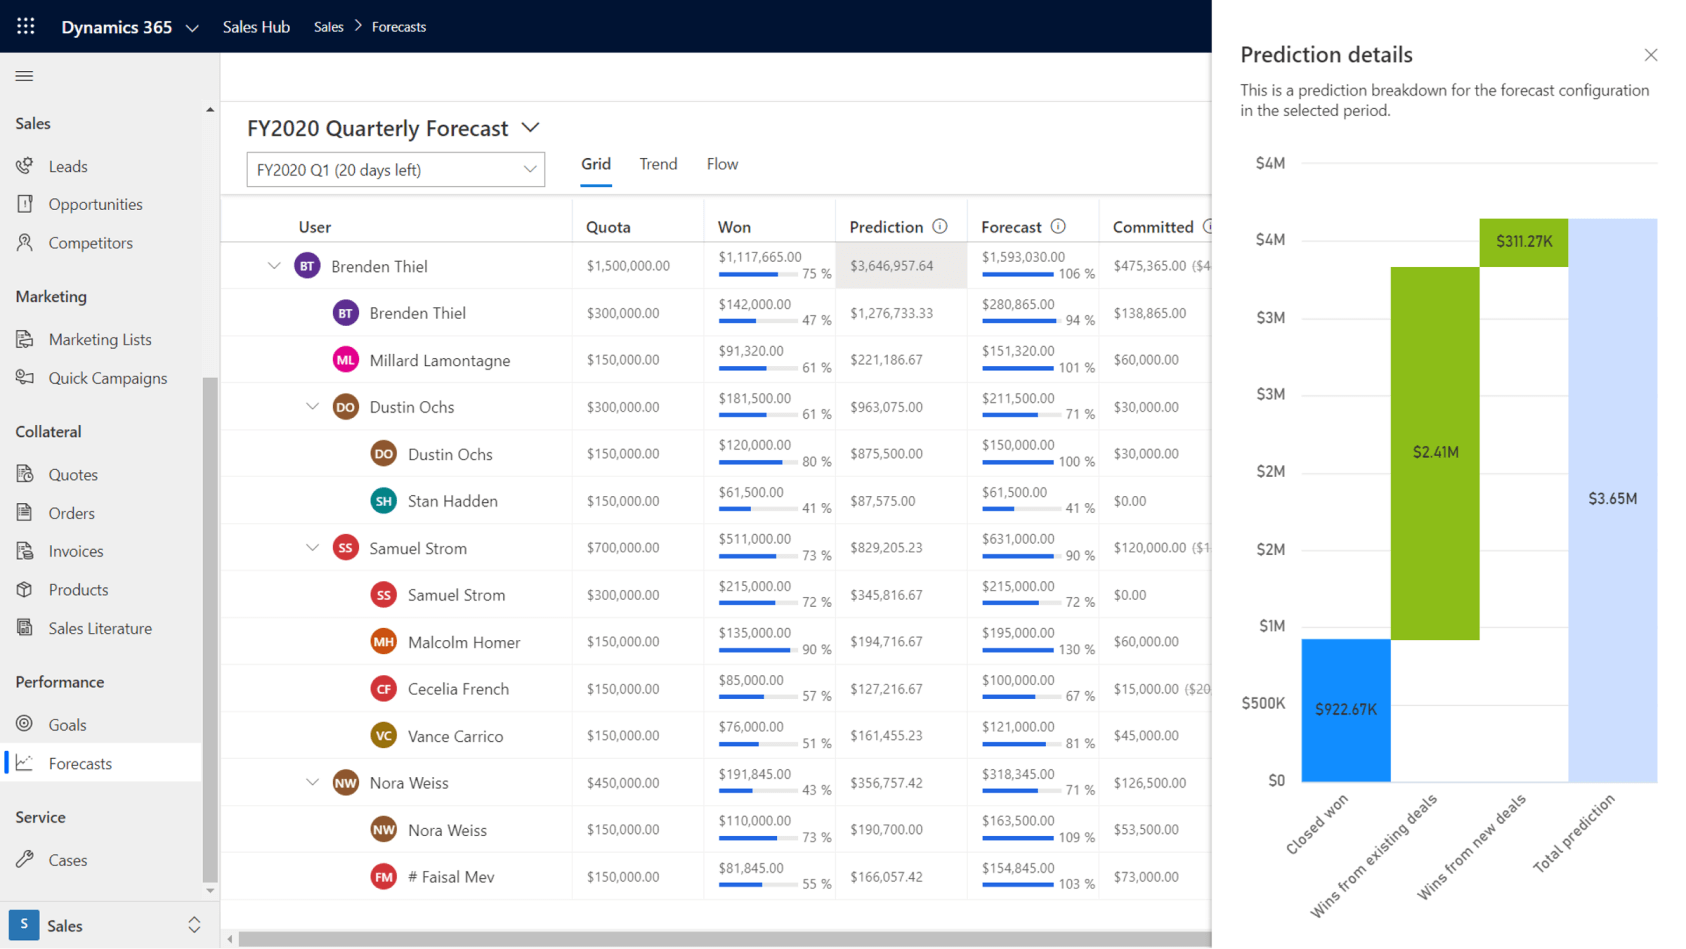Open Products under Collateral
This screenshot has width=1686, height=949.
[78, 589]
